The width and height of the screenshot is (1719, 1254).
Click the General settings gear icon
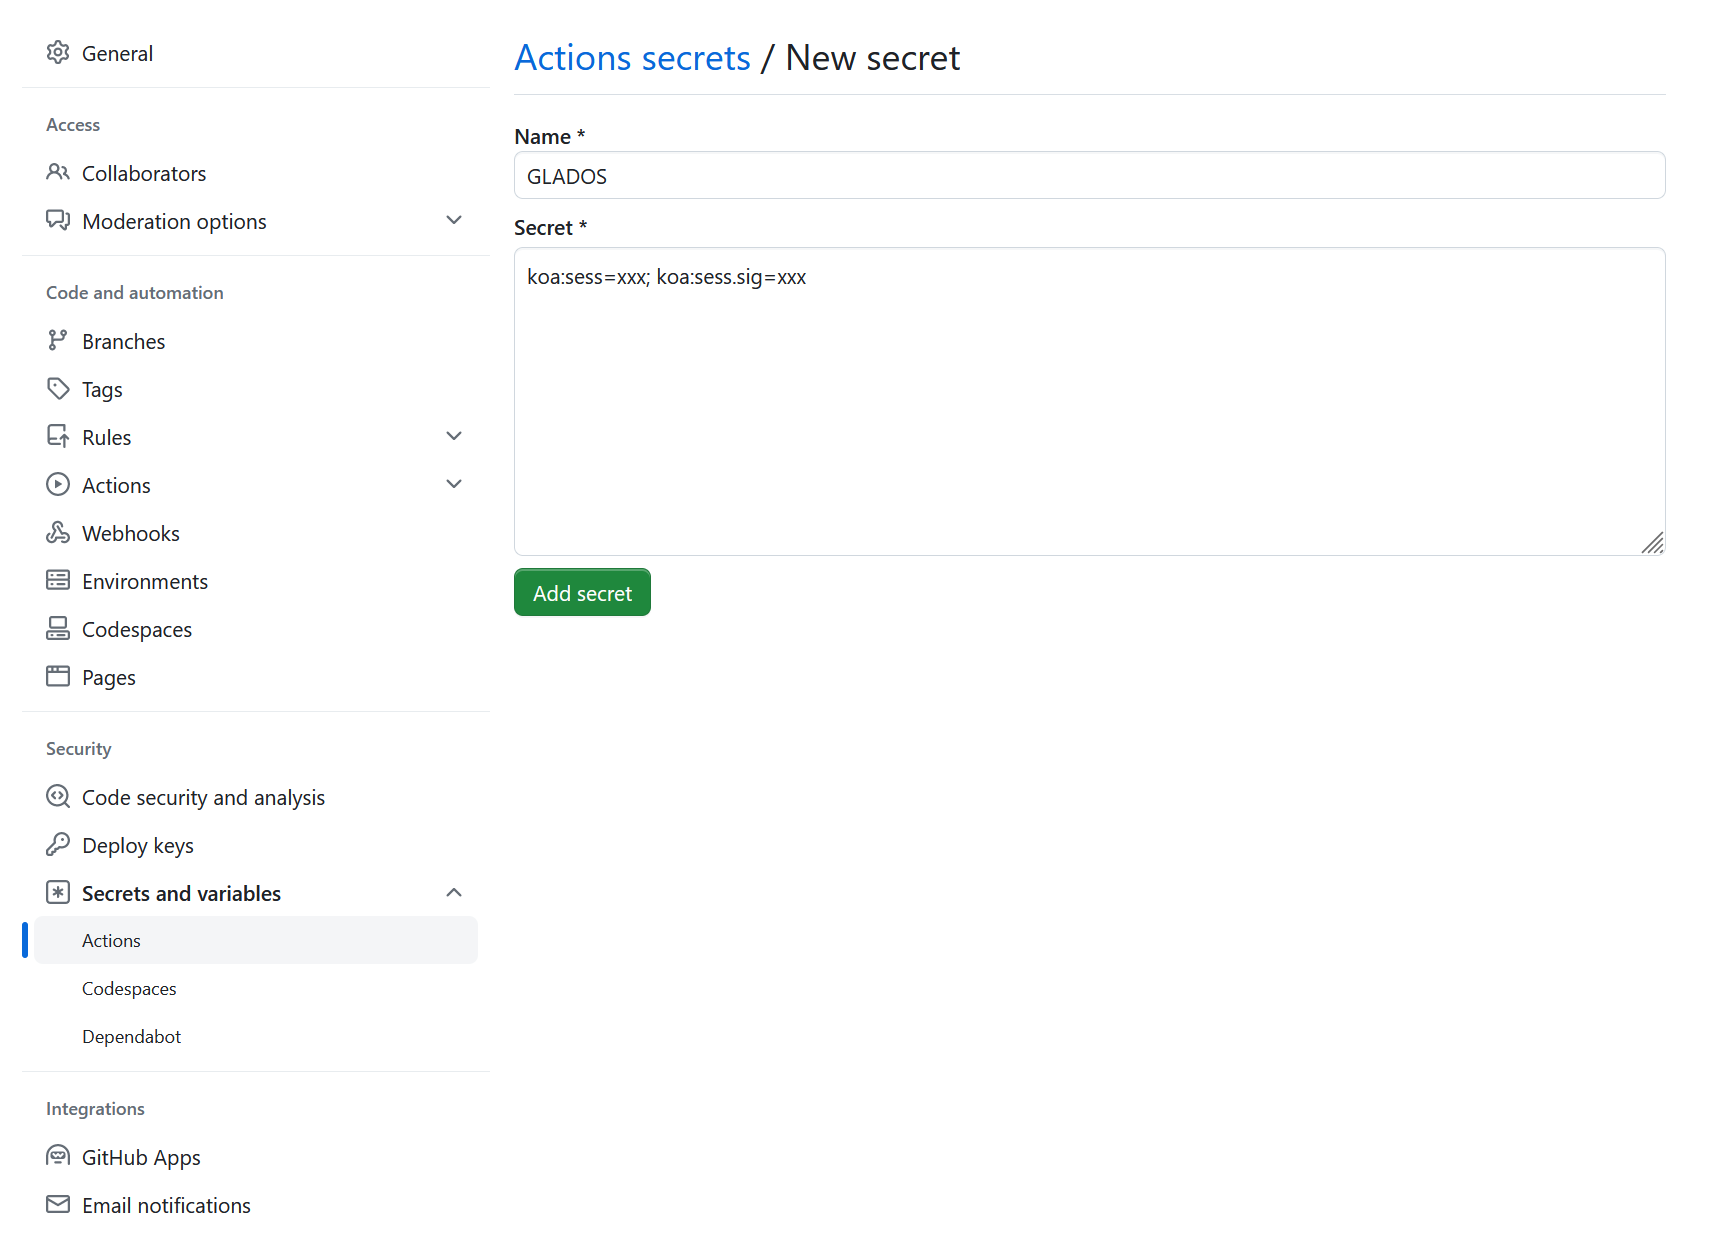(x=58, y=52)
